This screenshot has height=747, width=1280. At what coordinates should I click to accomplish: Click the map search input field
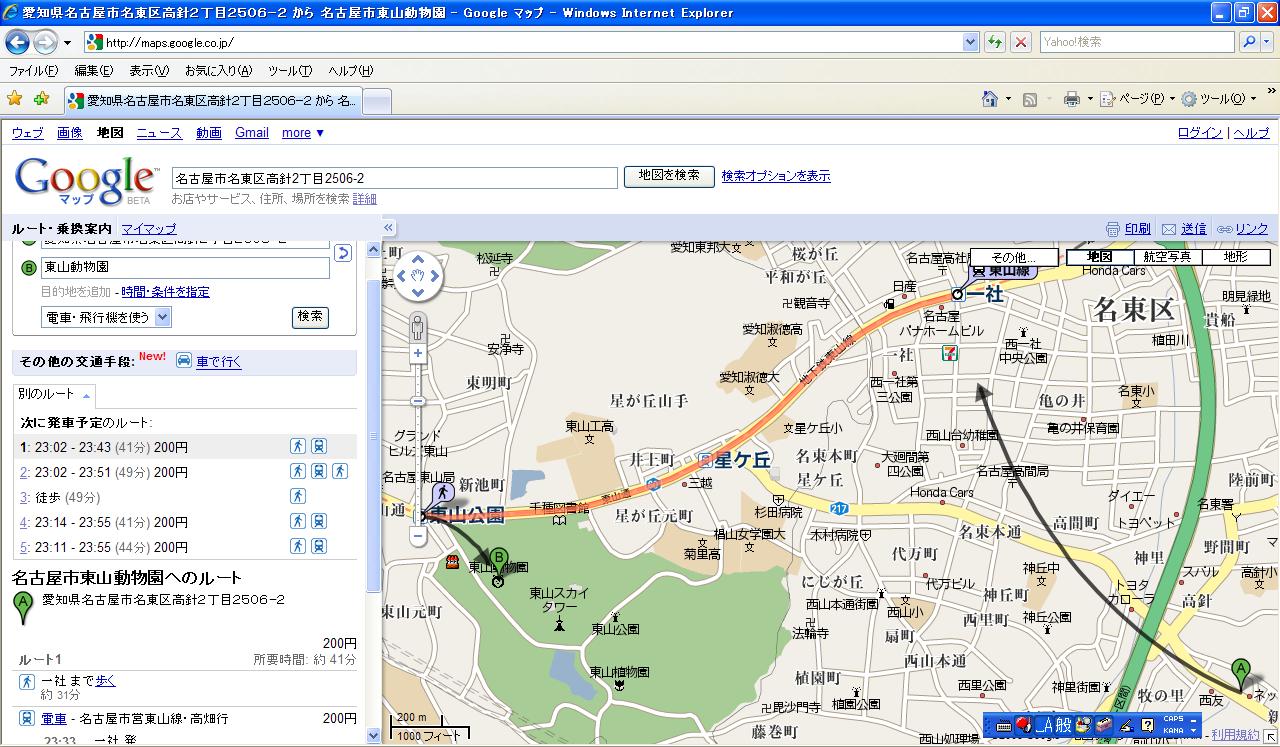pyautogui.click(x=395, y=178)
